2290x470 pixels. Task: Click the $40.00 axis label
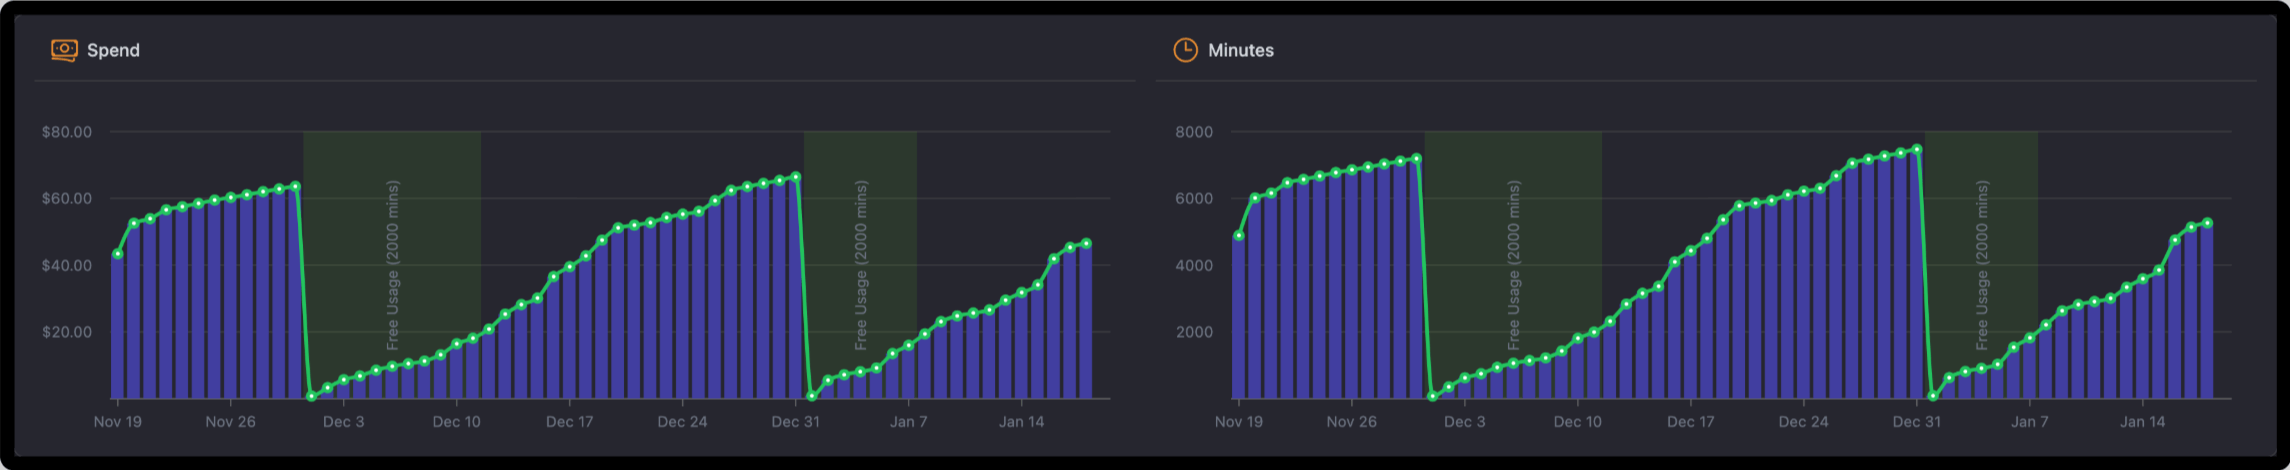(x=67, y=265)
